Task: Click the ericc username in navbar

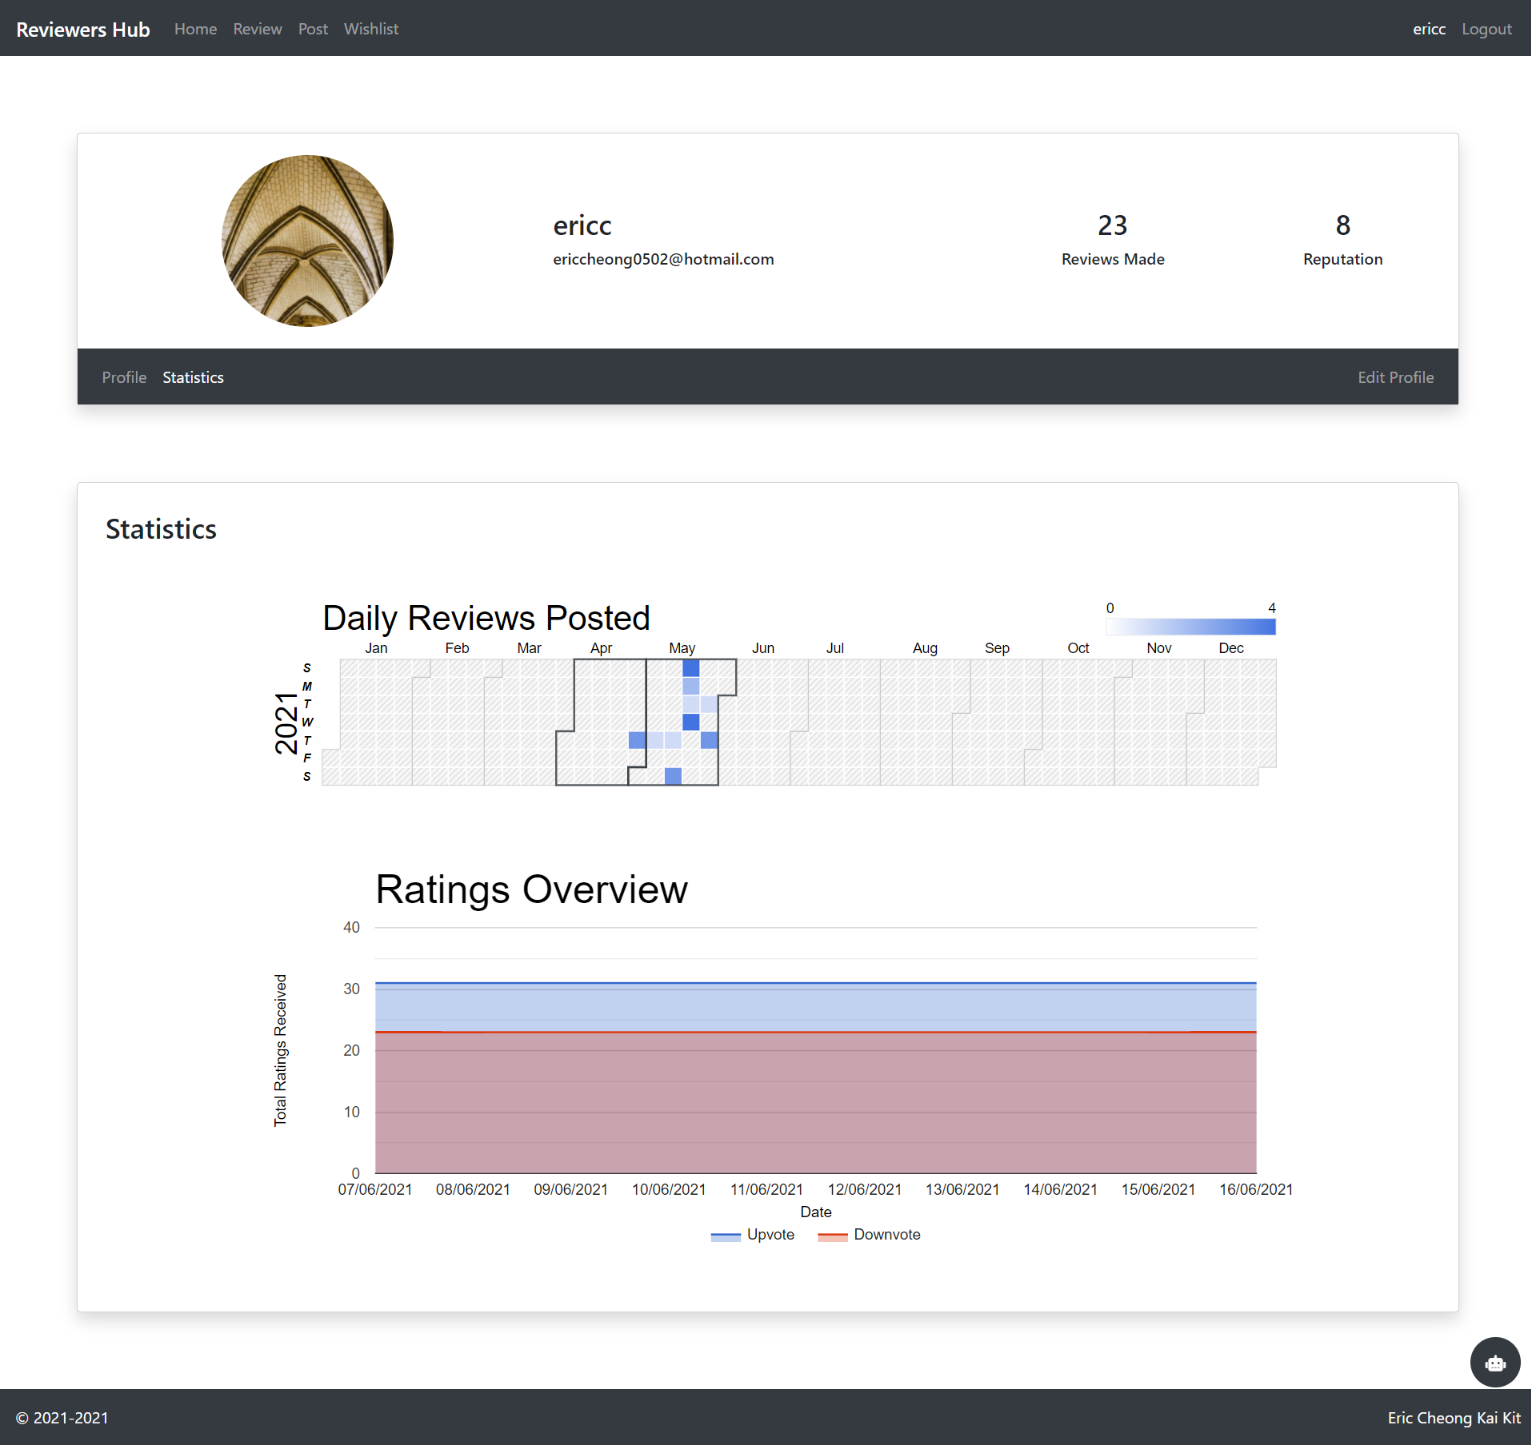Action: click(1429, 29)
